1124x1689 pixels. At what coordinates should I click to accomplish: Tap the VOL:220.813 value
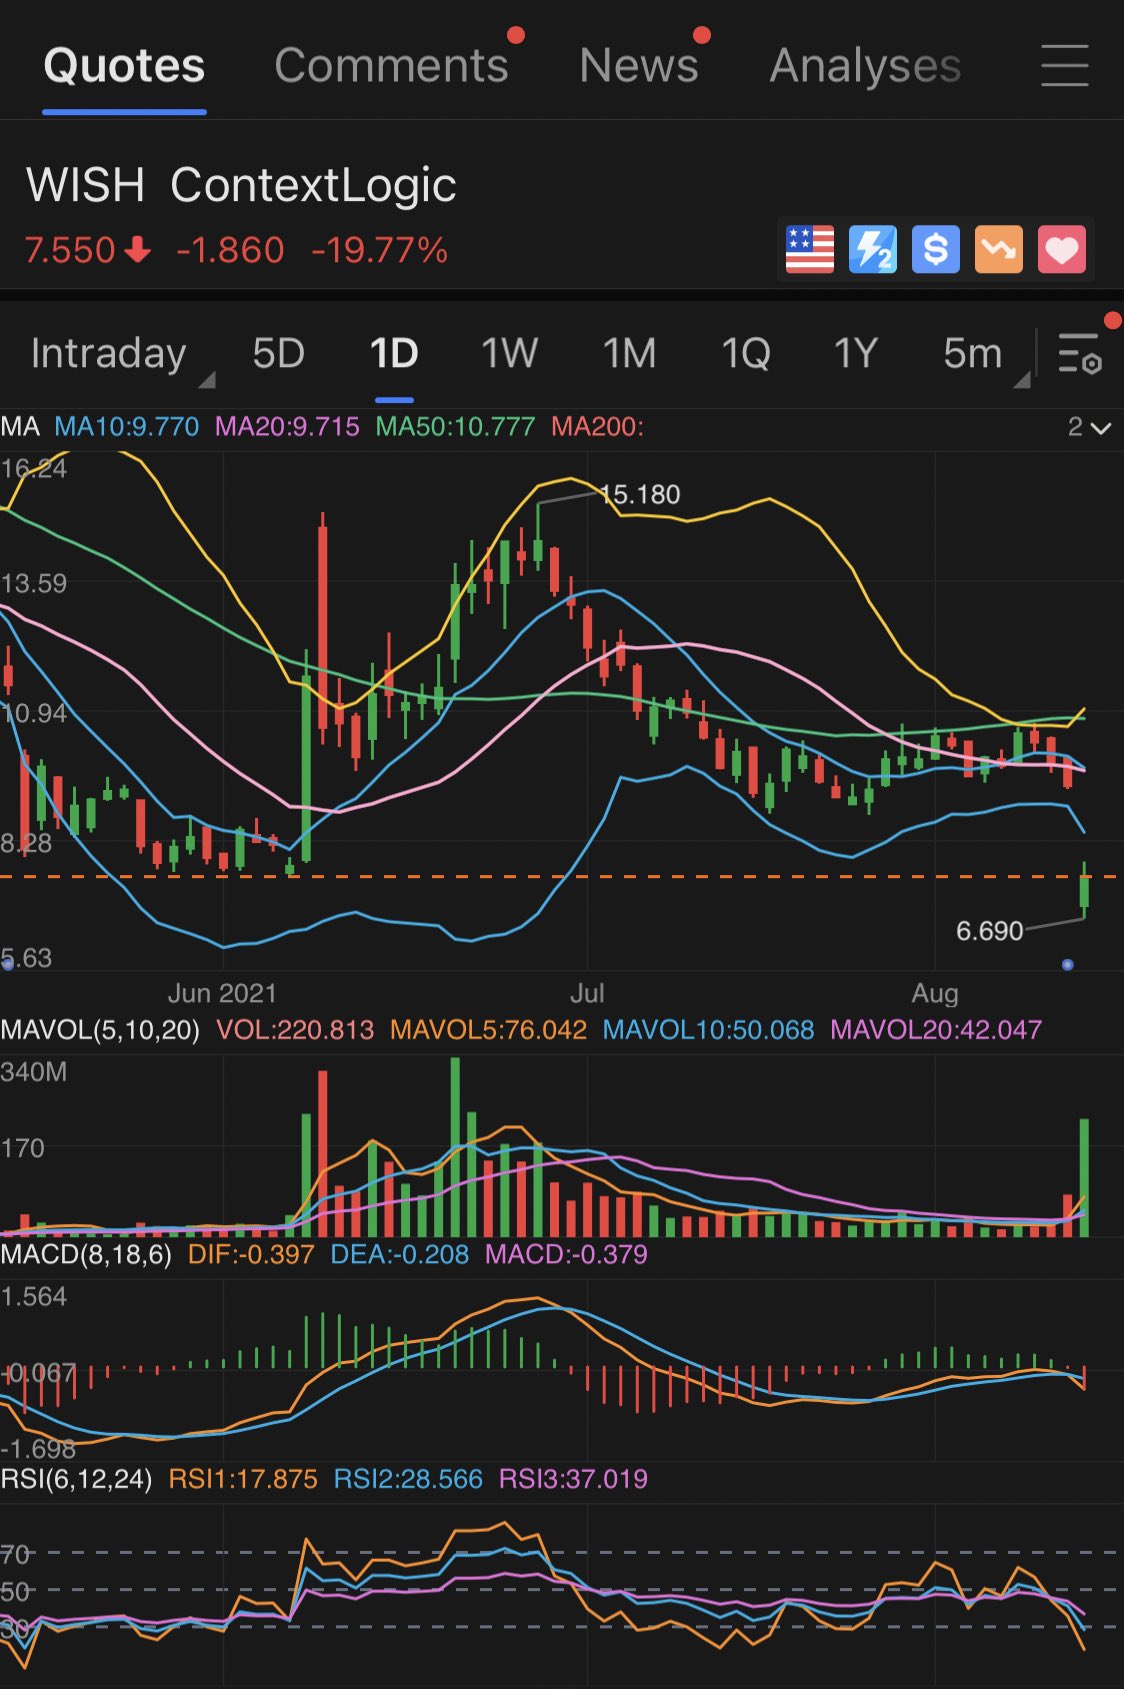pyautogui.click(x=295, y=1030)
